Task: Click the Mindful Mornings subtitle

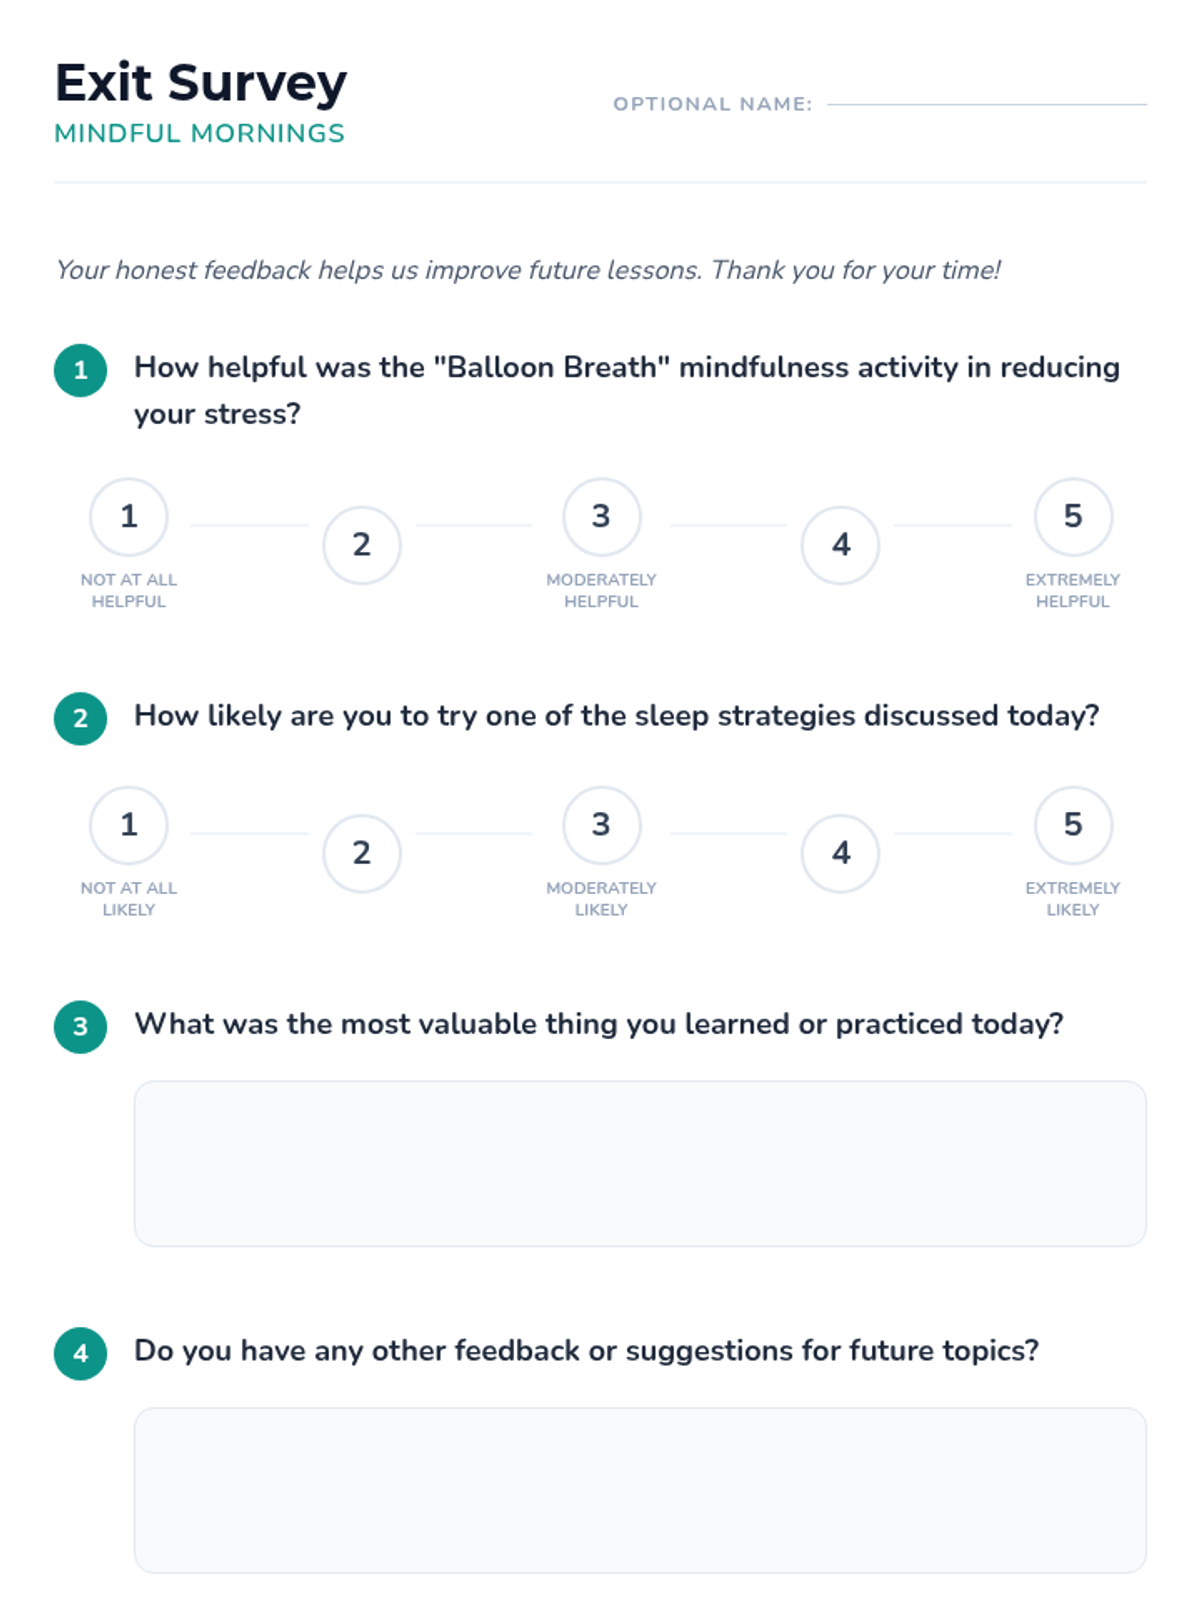Action: pos(199,133)
